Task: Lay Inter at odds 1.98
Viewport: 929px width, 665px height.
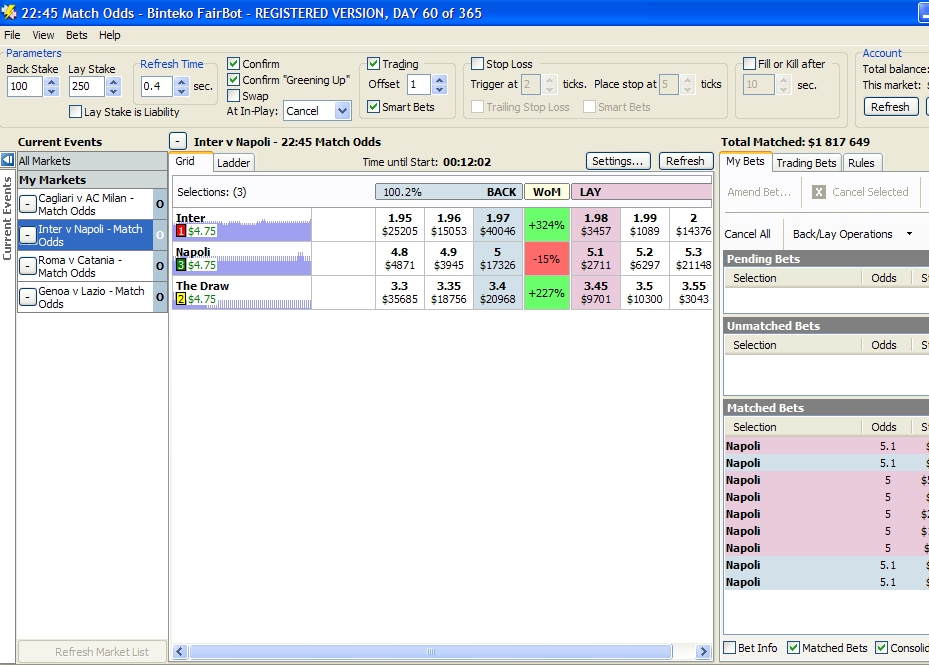Action: point(595,225)
